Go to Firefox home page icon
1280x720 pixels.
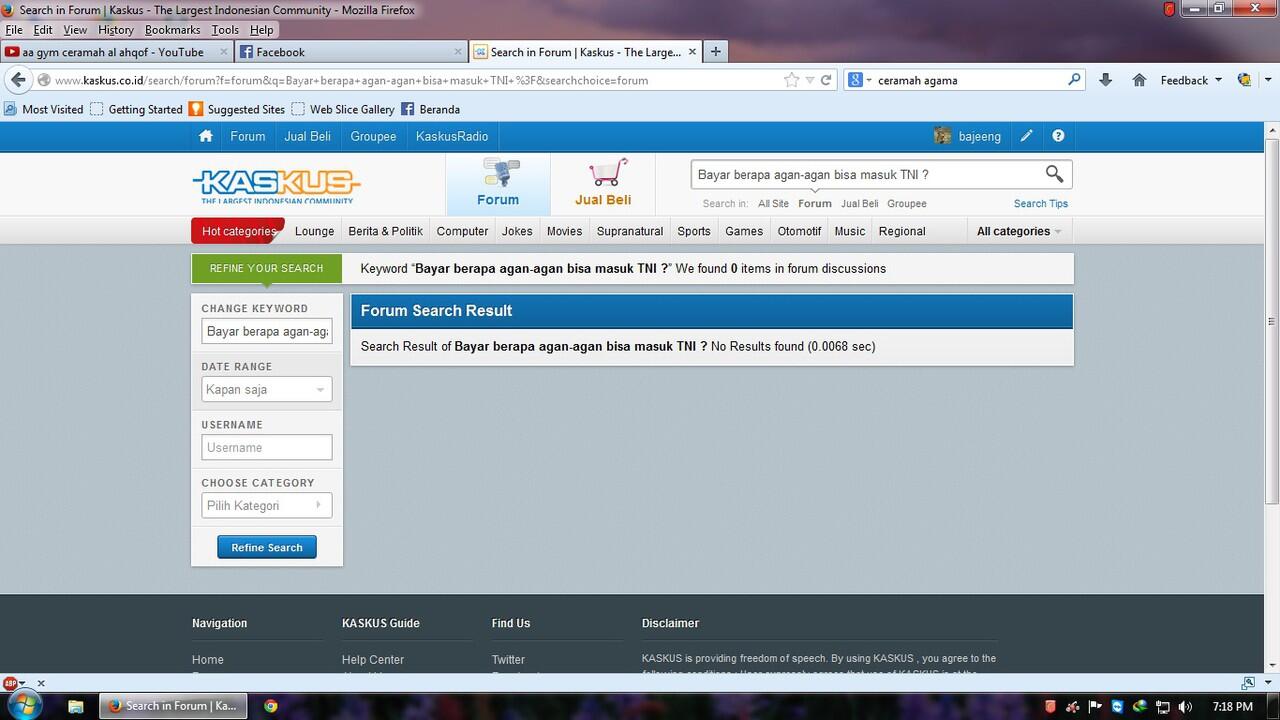1139,80
